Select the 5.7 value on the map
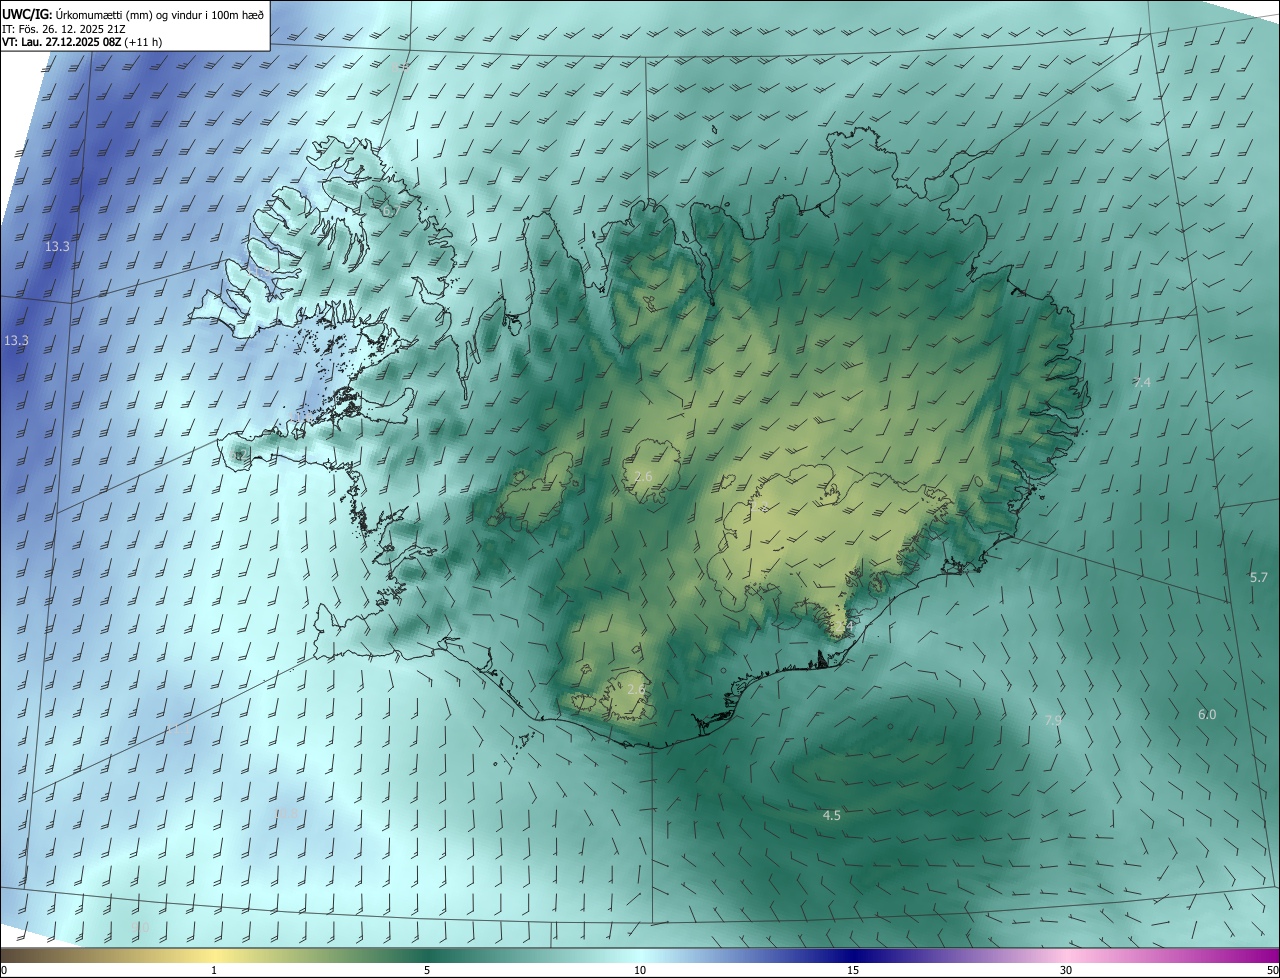The width and height of the screenshot is (1280, 978). (1259, 578)
